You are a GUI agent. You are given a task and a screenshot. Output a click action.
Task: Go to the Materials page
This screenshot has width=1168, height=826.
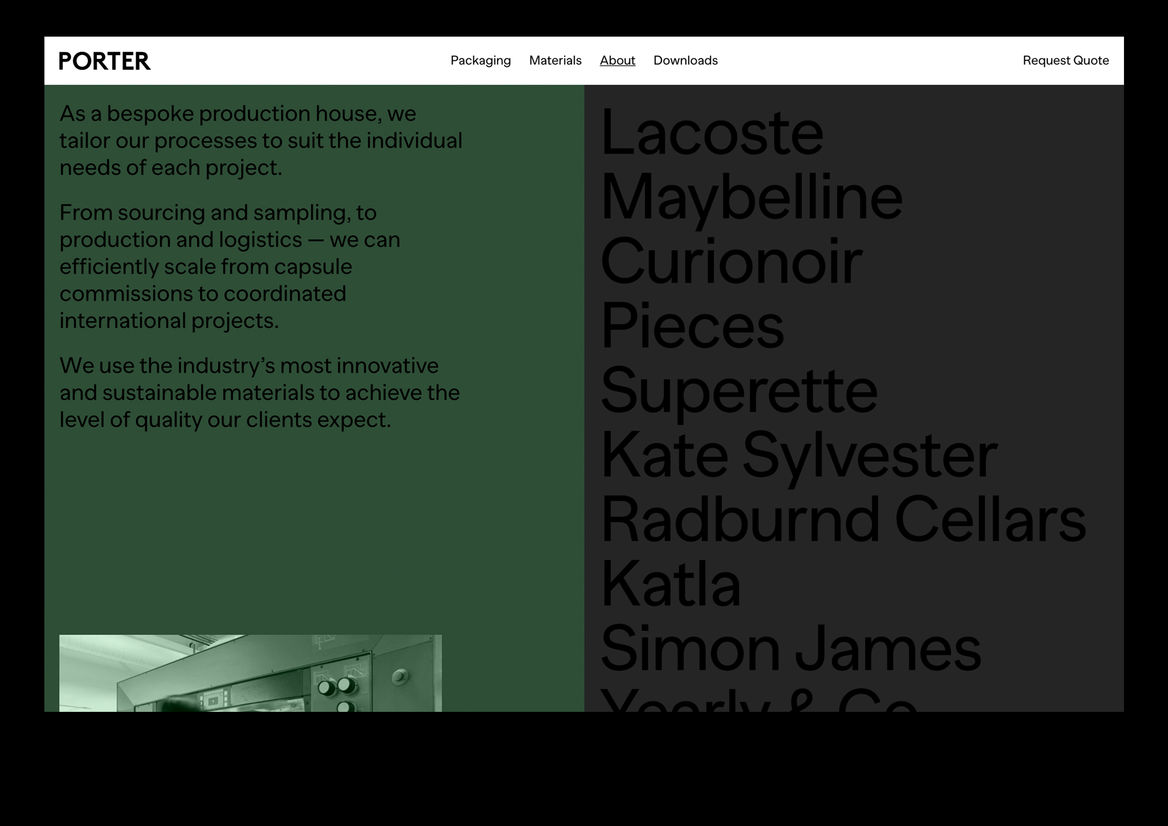click(x=555, y=61)
